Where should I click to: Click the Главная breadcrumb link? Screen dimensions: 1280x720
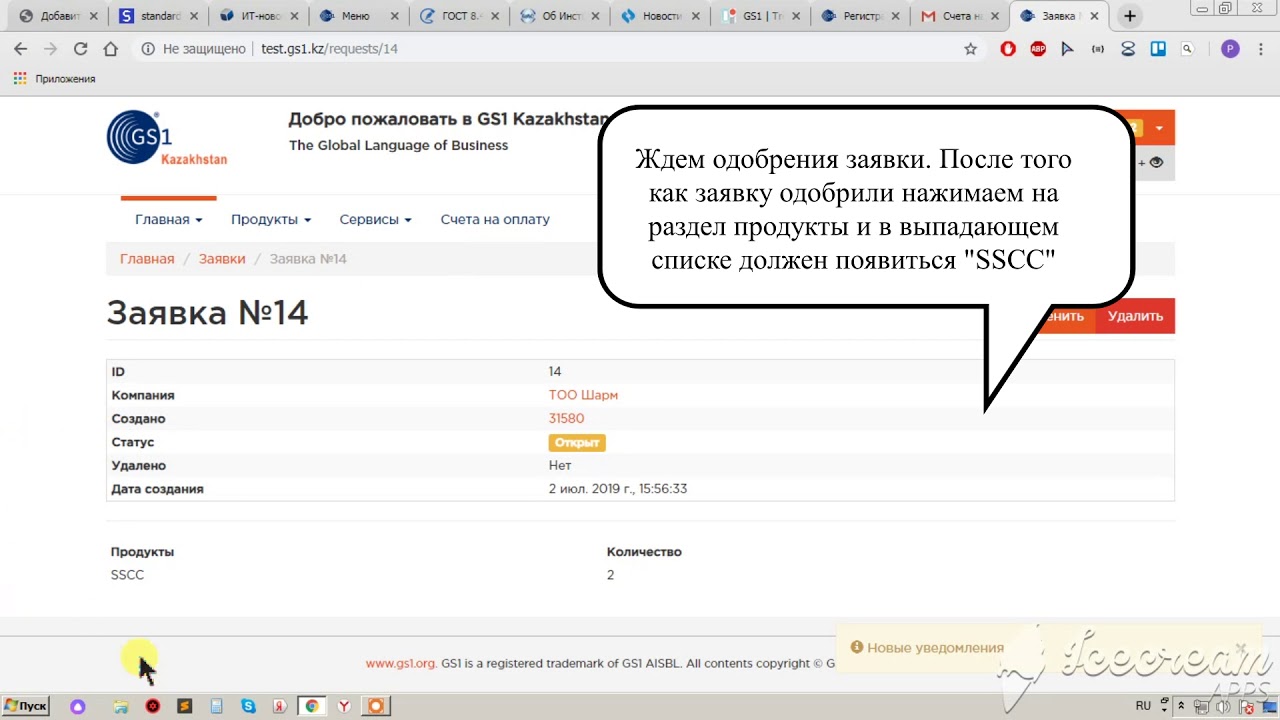[147, 258]
